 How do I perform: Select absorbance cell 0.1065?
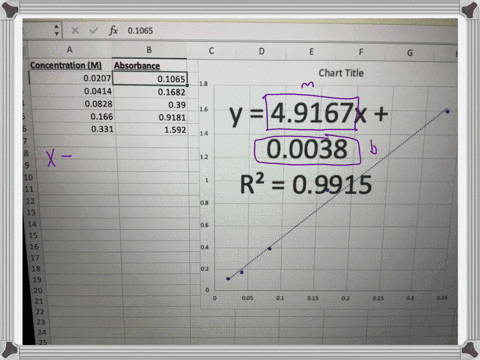click(x=150, y=79)
